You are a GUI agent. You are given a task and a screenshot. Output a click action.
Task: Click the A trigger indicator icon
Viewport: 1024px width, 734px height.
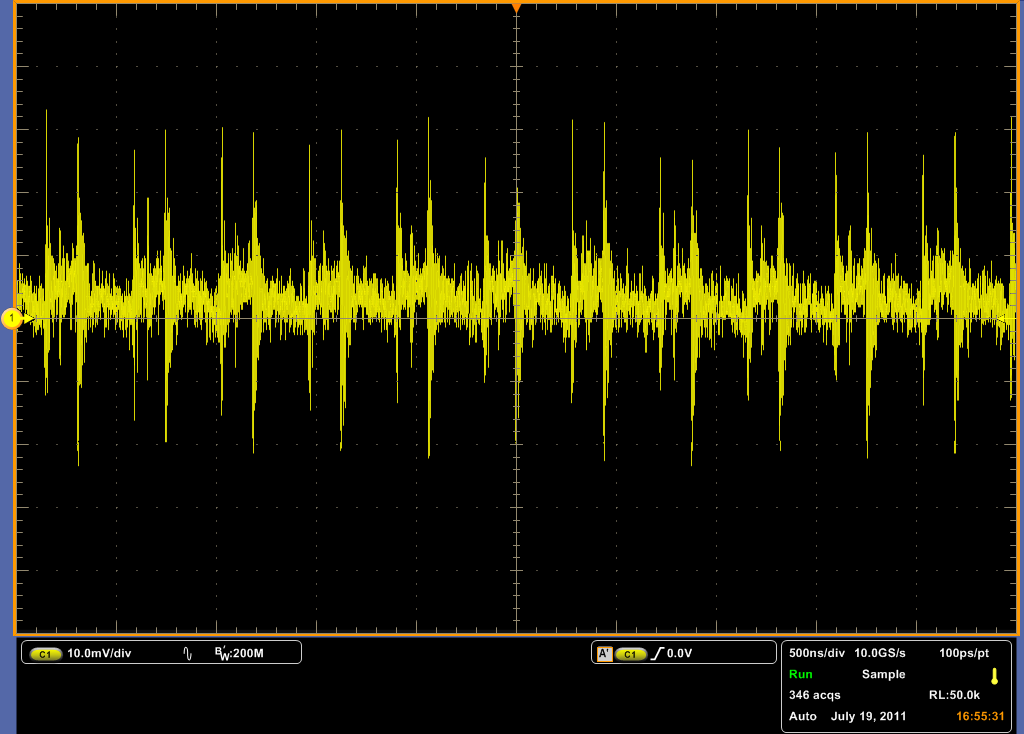605,654
